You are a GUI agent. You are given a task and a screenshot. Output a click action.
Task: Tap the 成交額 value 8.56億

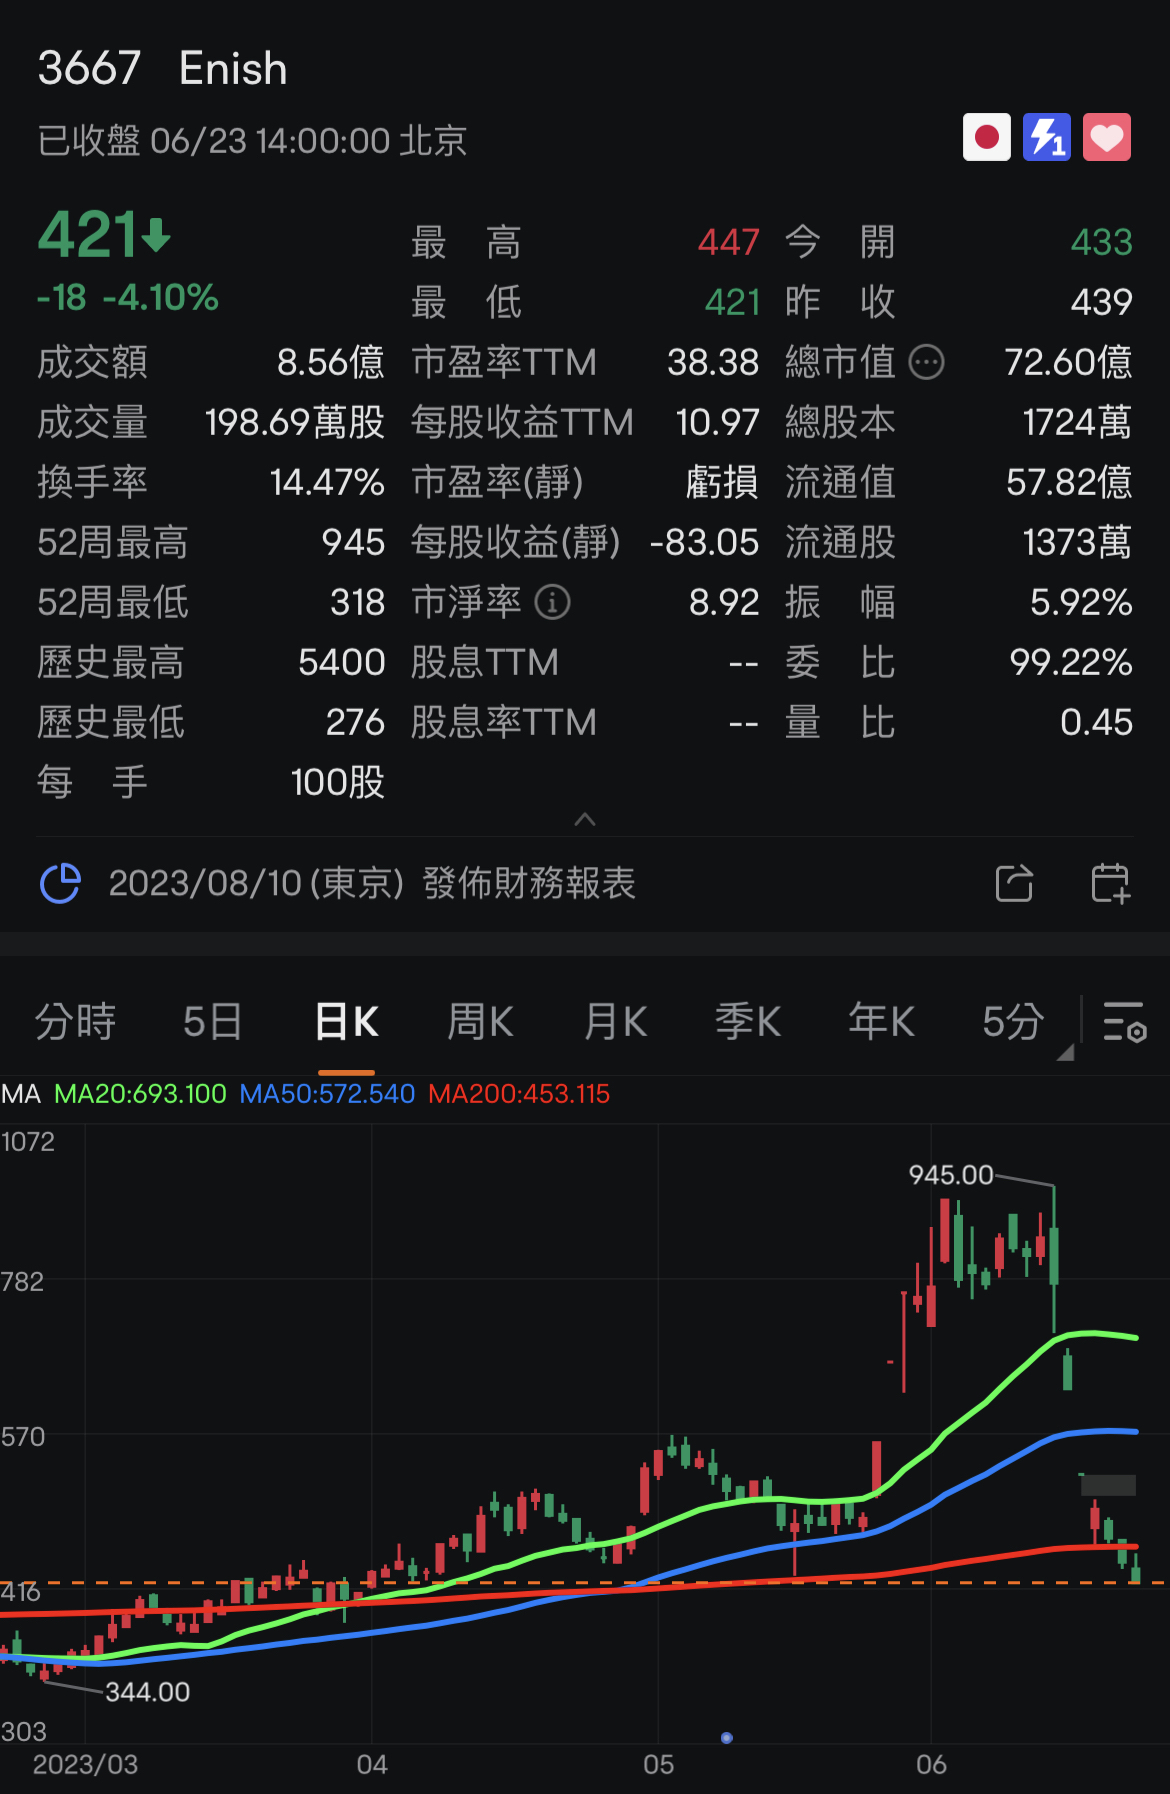click(330, 362)
